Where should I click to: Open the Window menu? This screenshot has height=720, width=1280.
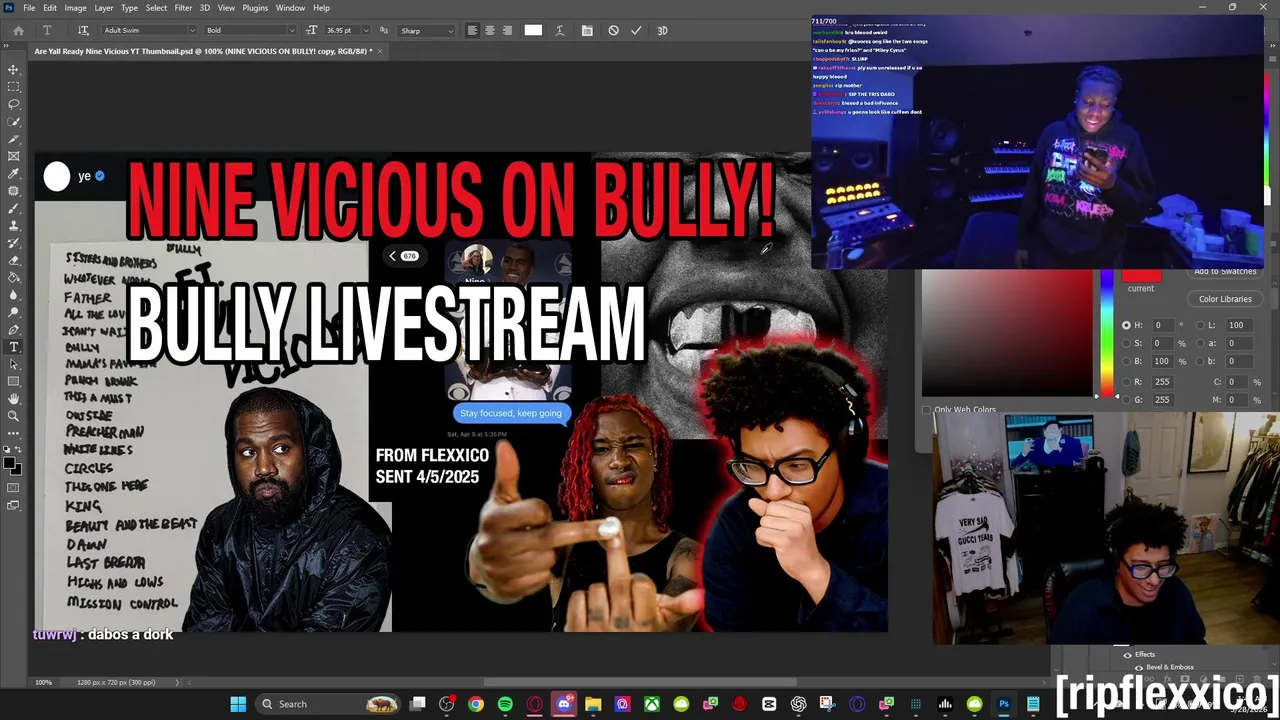click(x=290, y=8)
